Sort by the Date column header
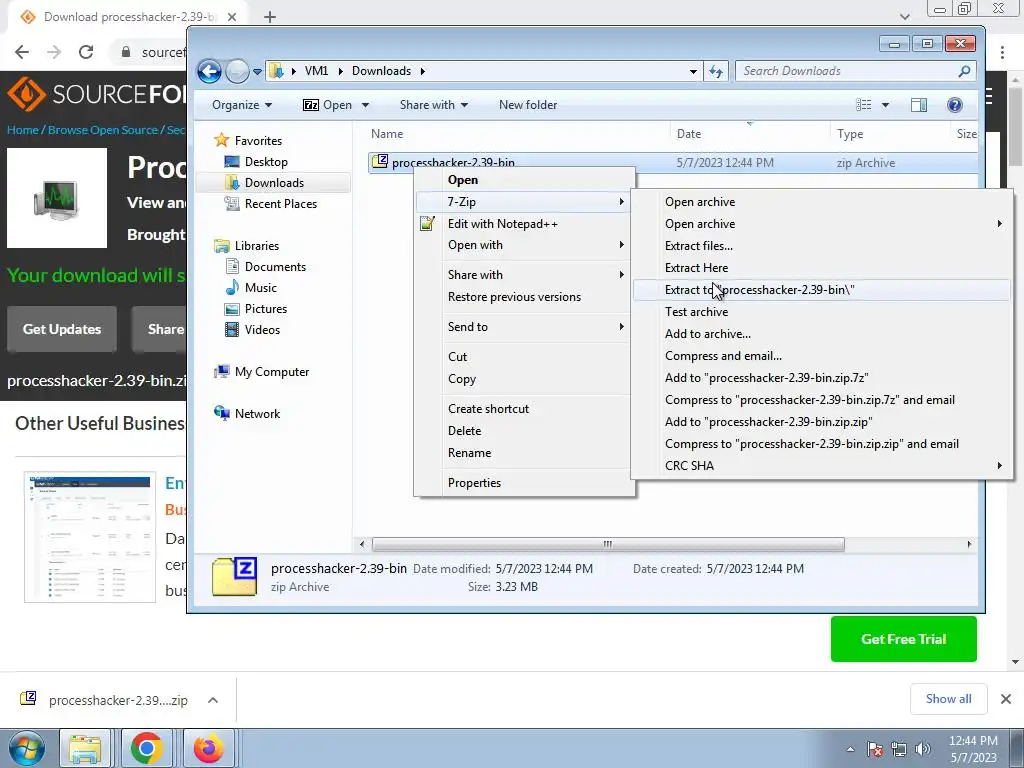Image resolution: width=1024 pixels, height=768 pixels. 688,134
